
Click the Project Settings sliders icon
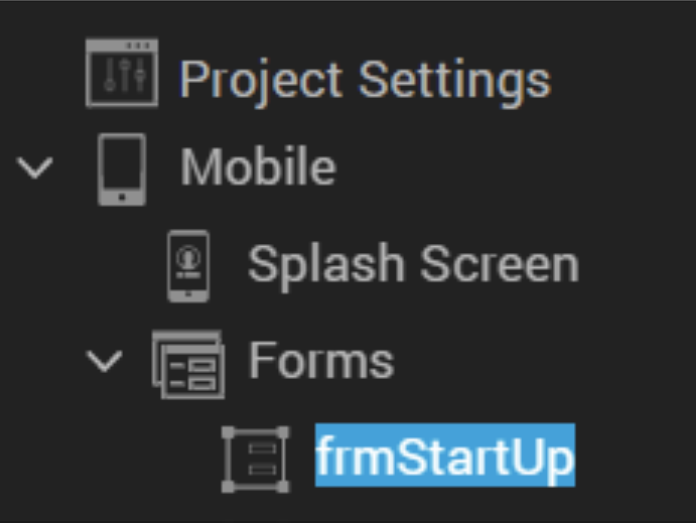pos(121,73)
